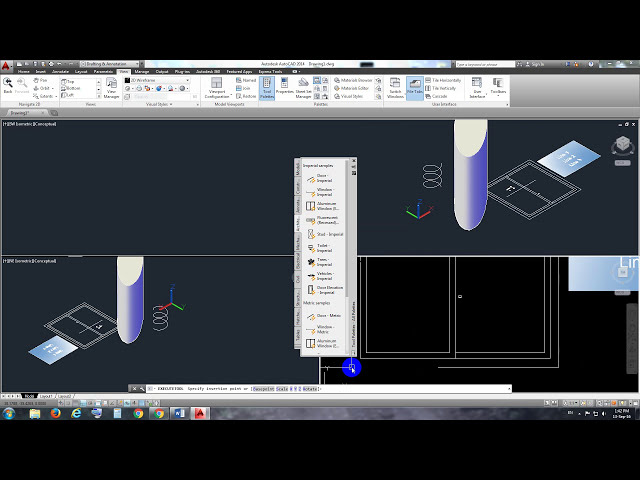The width and height of the screenshot is (640, 480).
Task: Switch to the Home ribbon tab
Action: (23, 71)
